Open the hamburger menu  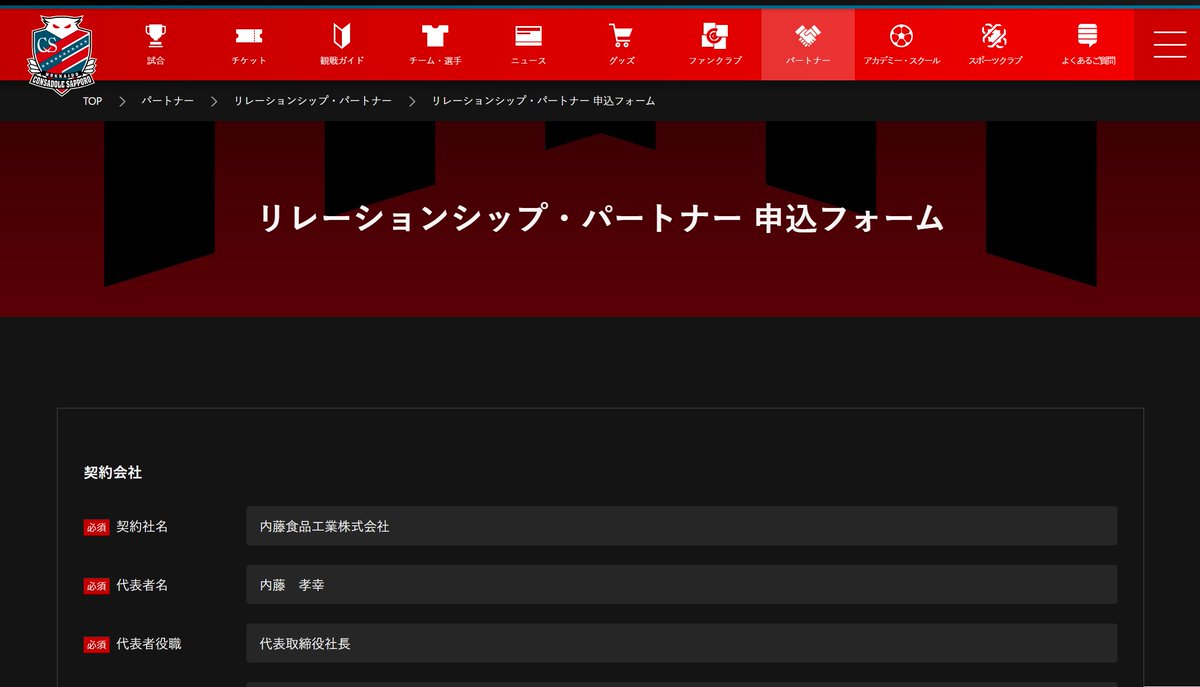point(1170,45)
